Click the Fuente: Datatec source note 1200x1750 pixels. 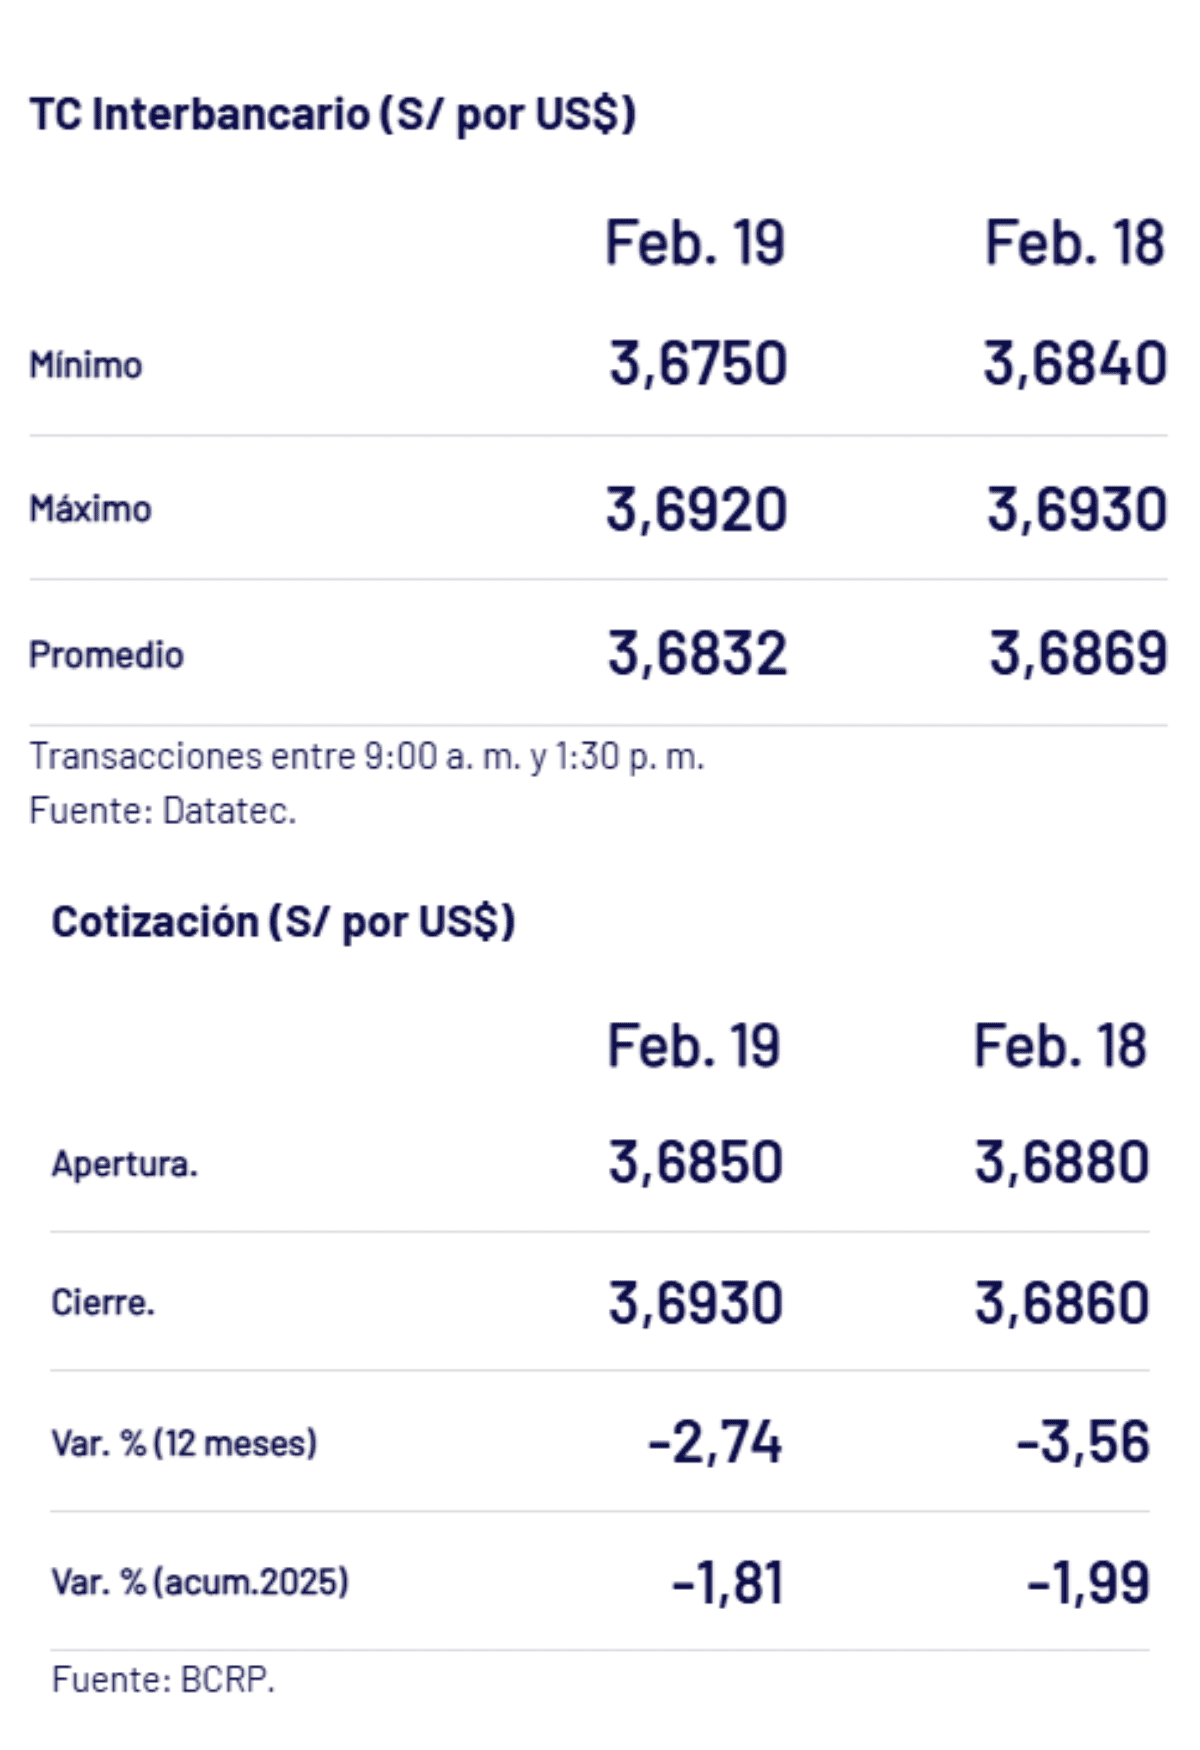click(x=162, y=811)
